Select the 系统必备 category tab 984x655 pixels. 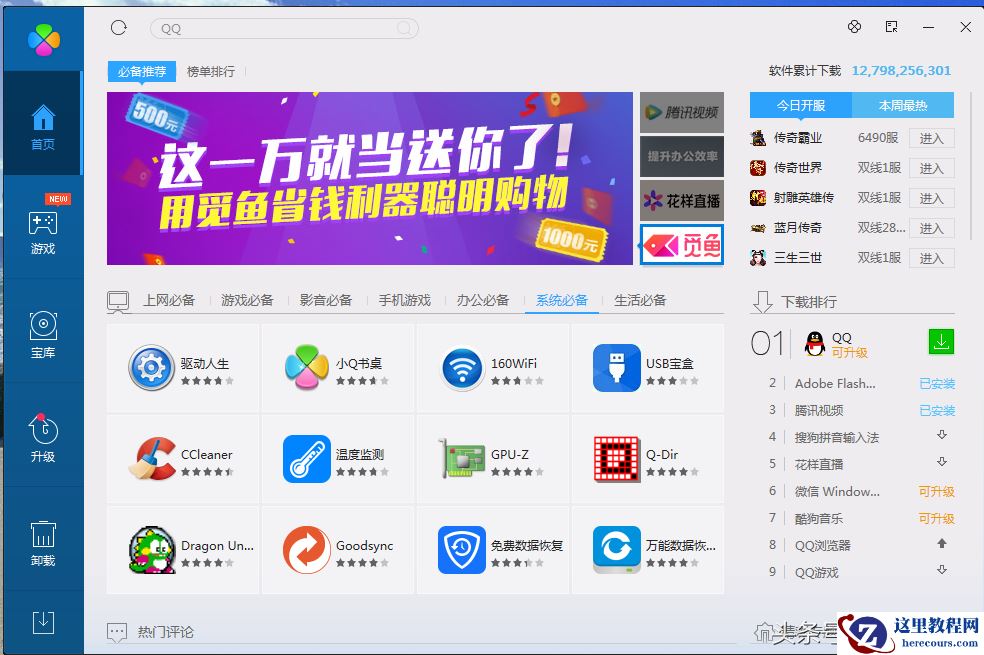tap(562, 301)
